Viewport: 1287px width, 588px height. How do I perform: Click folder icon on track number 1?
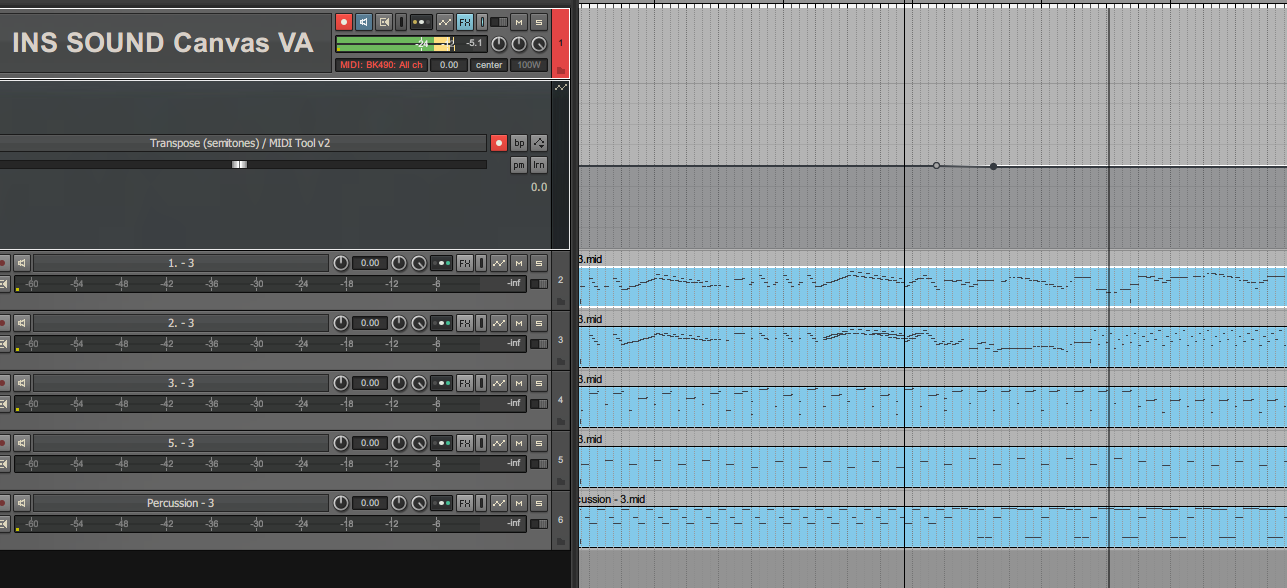coord(560,70)
